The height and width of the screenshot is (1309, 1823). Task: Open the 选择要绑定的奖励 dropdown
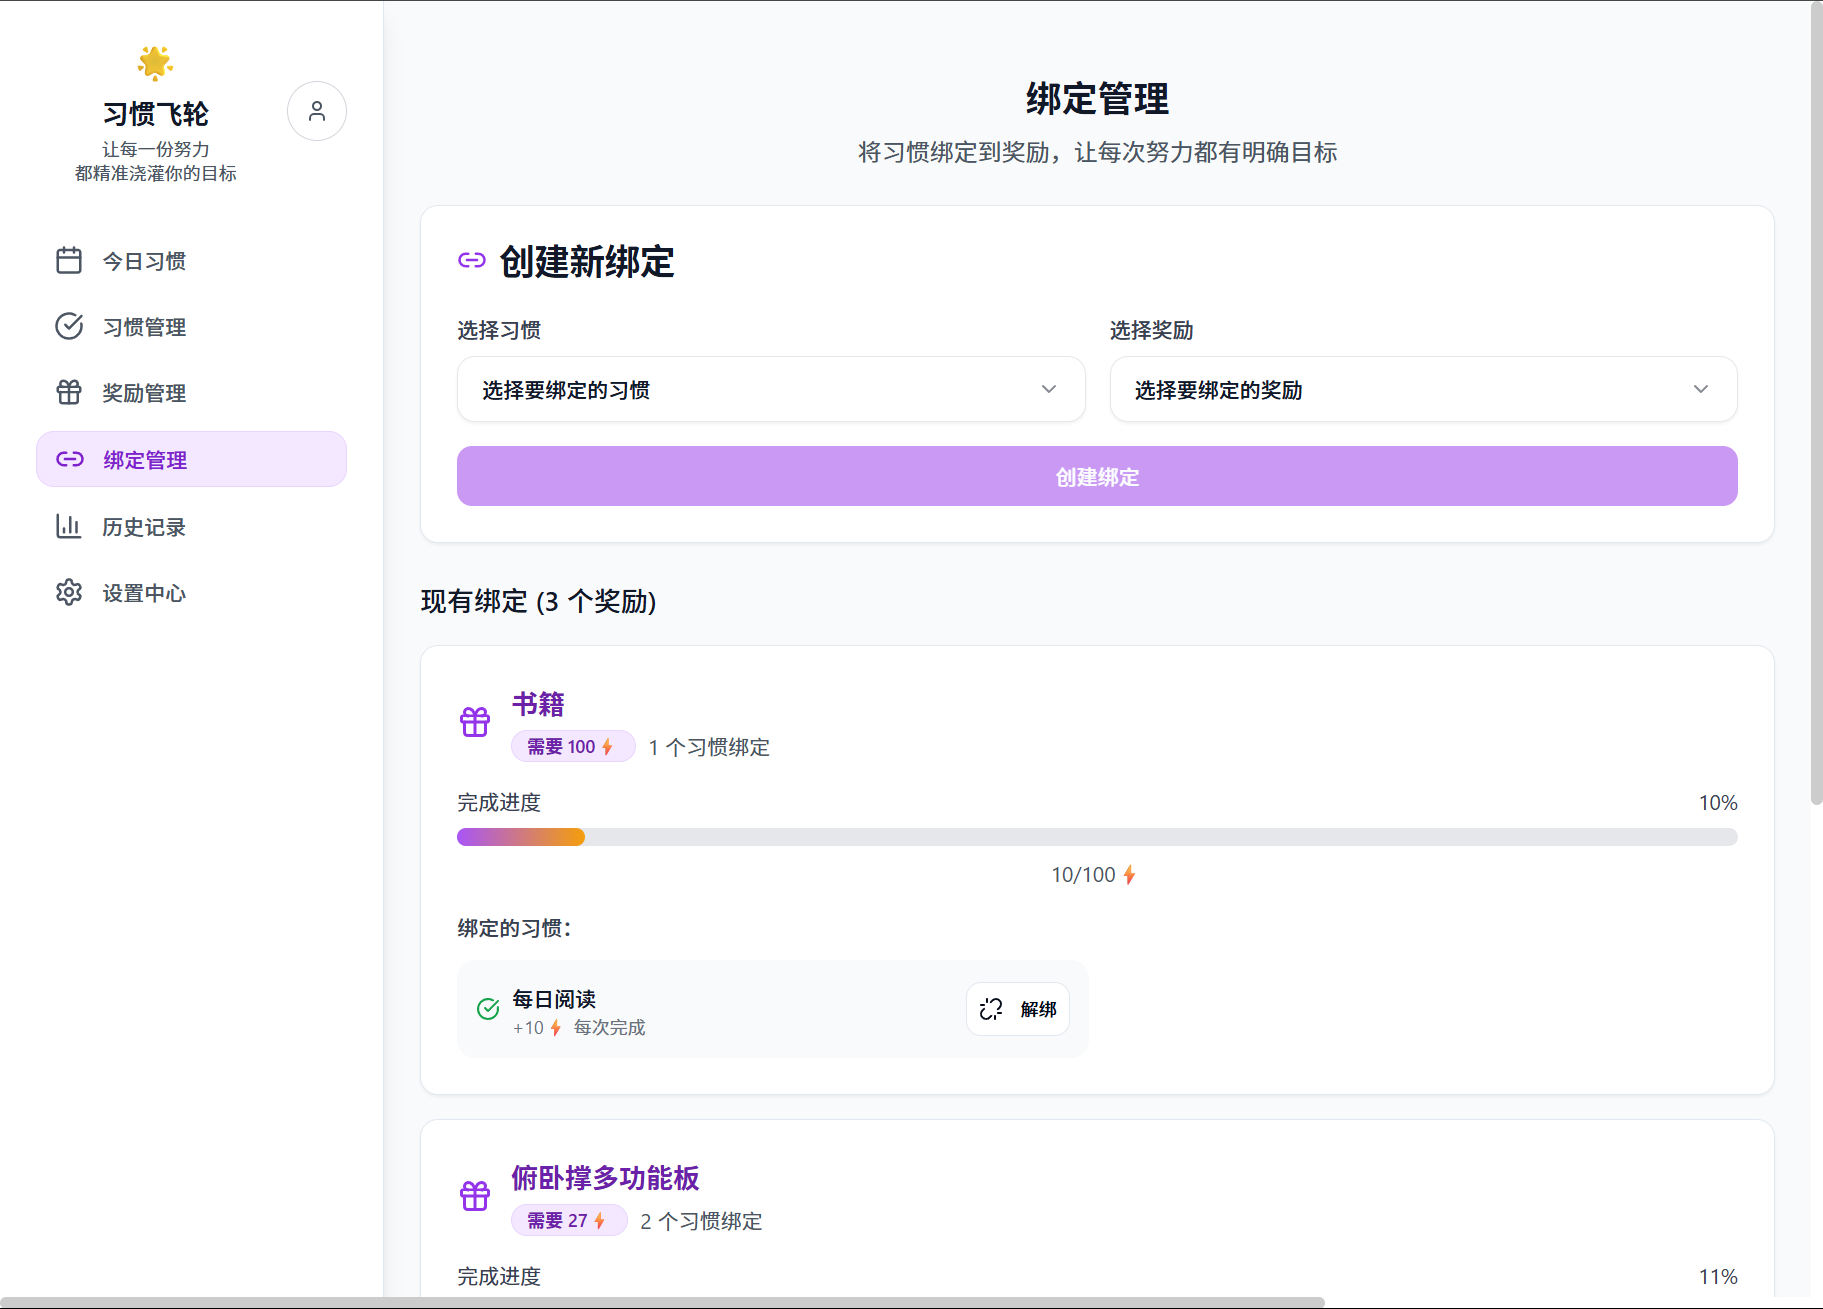tap(1423, 389)
